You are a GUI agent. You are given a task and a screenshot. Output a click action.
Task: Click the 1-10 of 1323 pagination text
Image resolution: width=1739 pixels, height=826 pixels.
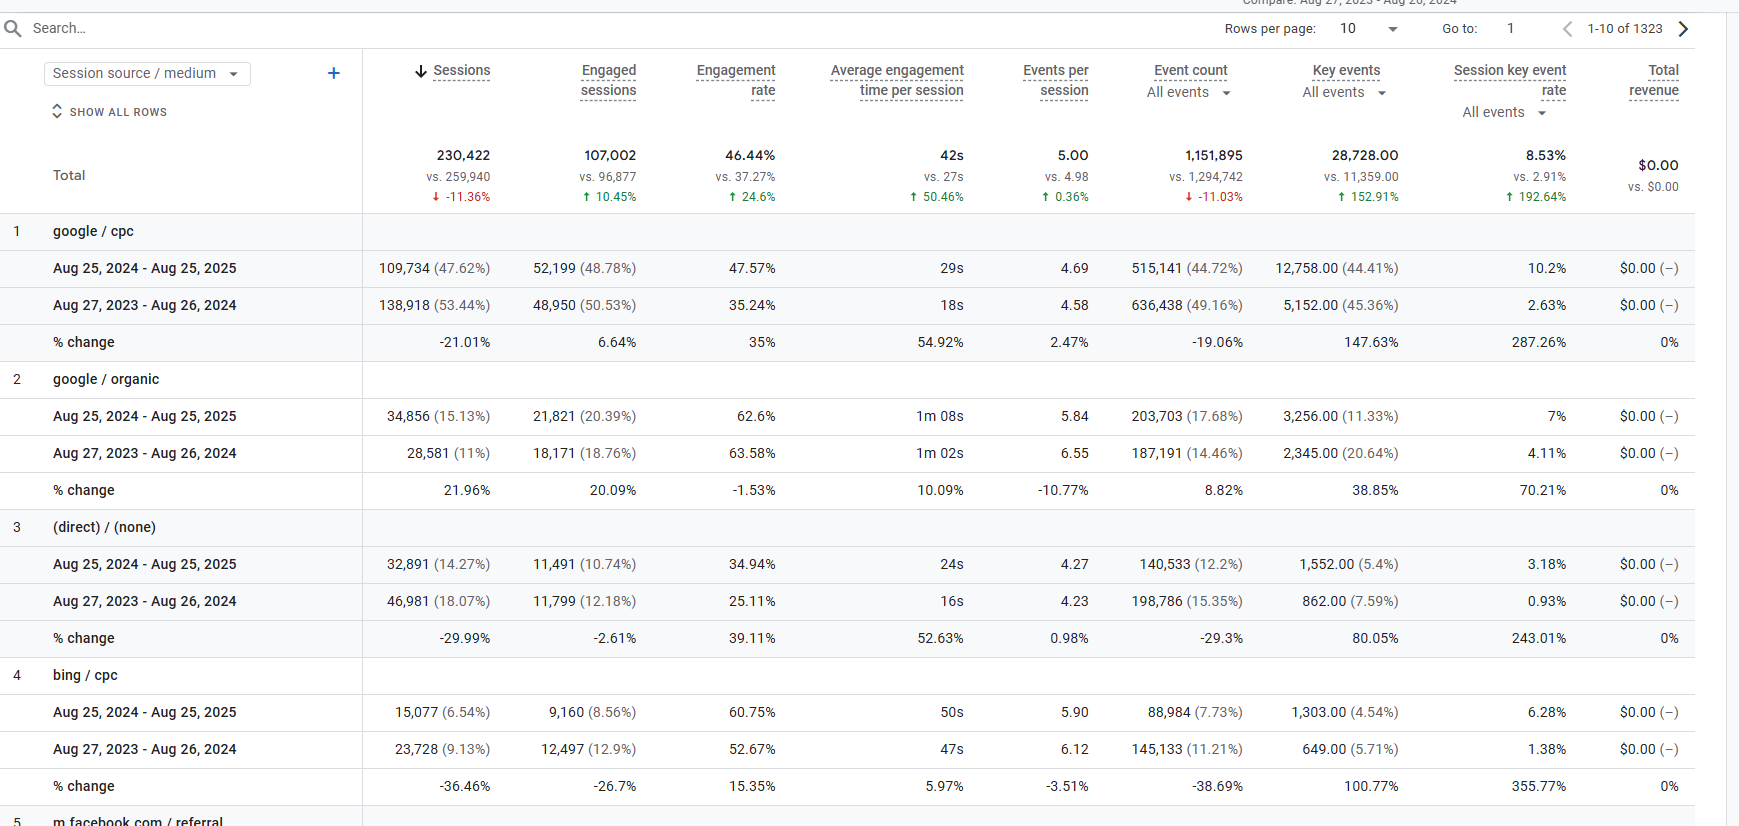1624,29
